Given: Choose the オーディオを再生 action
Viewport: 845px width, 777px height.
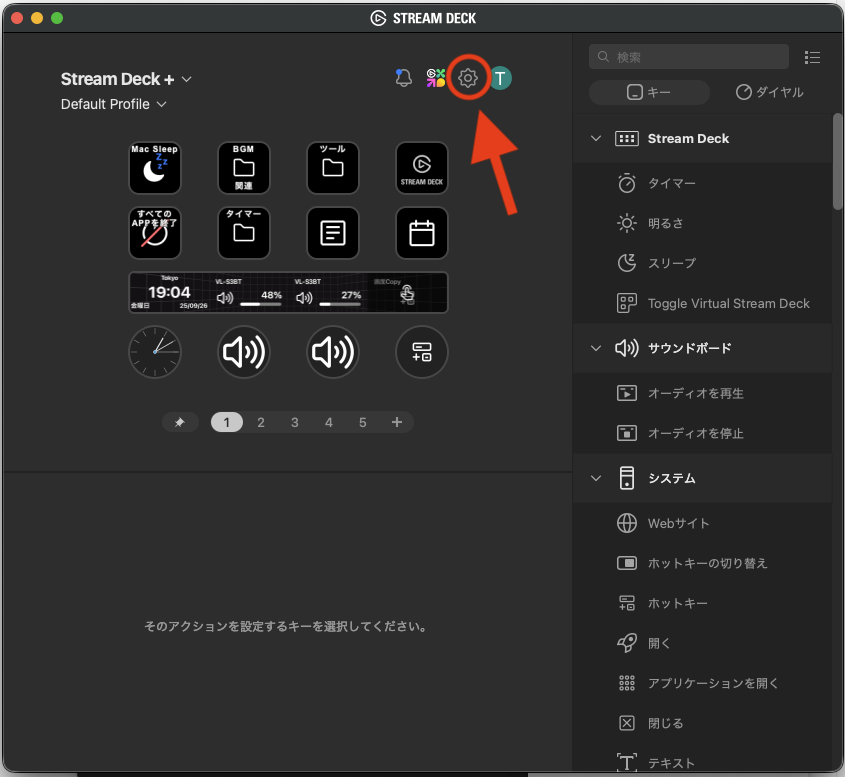Looking at the screenshot, I should tap(703, 393).
